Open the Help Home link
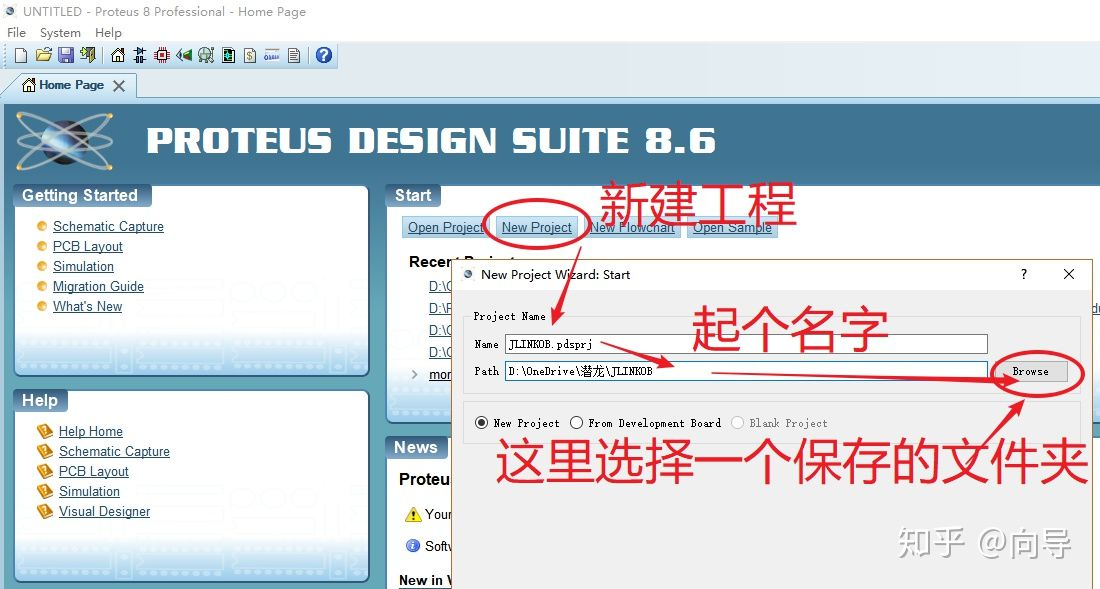This screenshot has width=1100, height=589. (x=90, y=431)
